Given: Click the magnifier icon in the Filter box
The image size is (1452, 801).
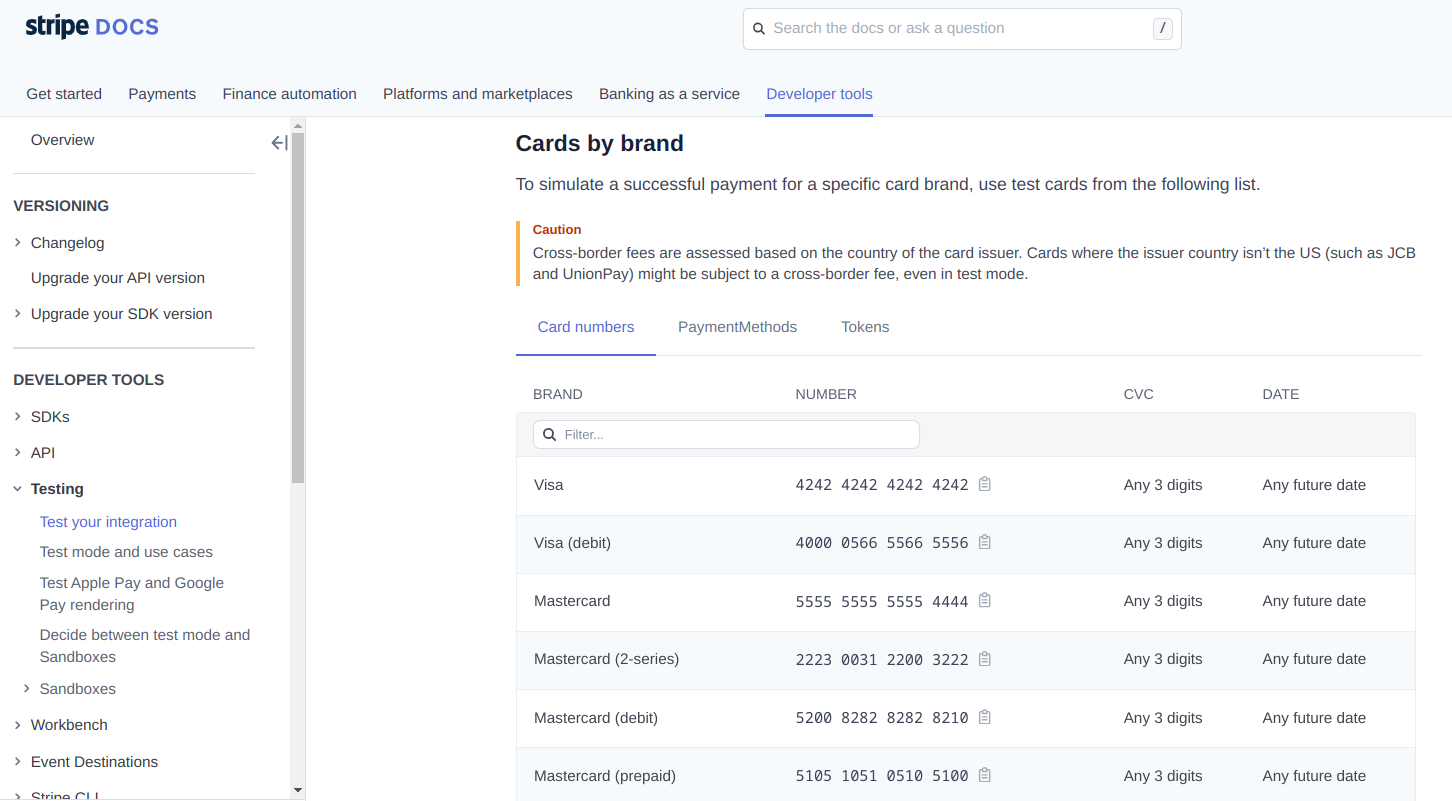Looking at the screenshot, I should (549, 434).
